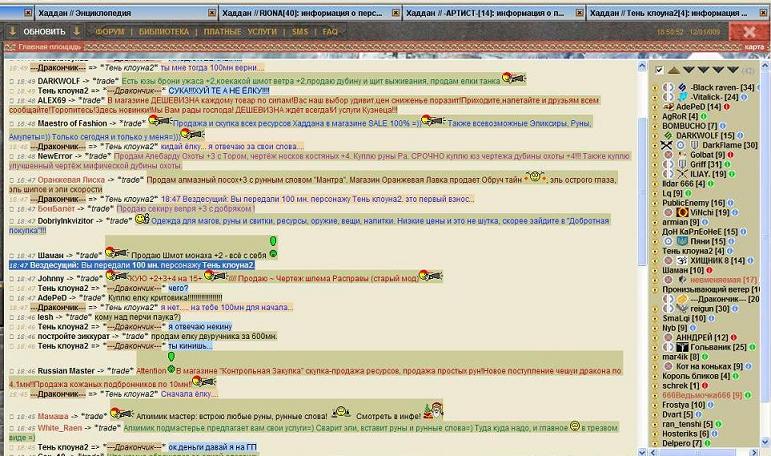The height and width of the screenshot is (456, 771).
Task: Open info icon next to -Vitalick- [24]
Action: [x=744, y=97]
